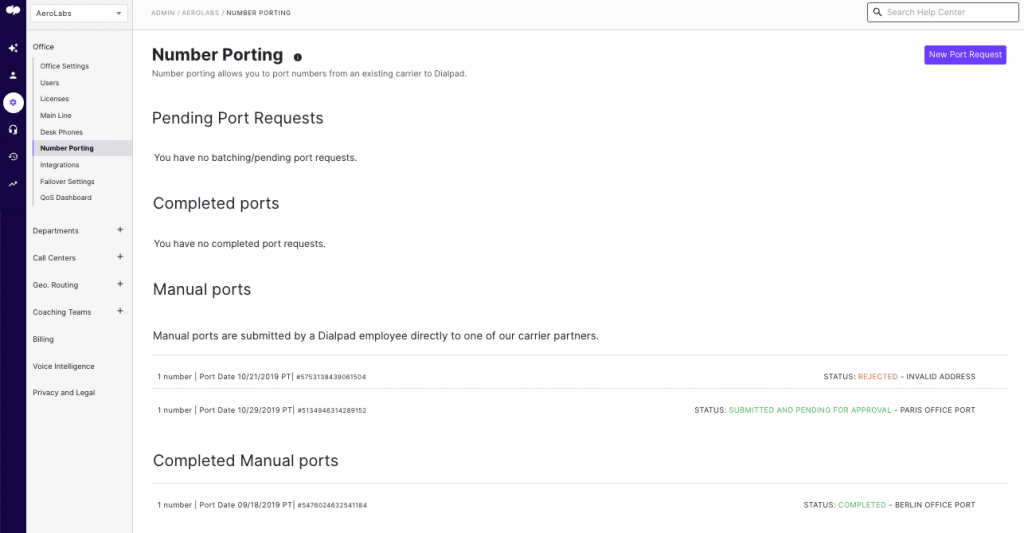
Task: Open the AI sparkle icon in the sidebar
Action: [x=13, y=48]
